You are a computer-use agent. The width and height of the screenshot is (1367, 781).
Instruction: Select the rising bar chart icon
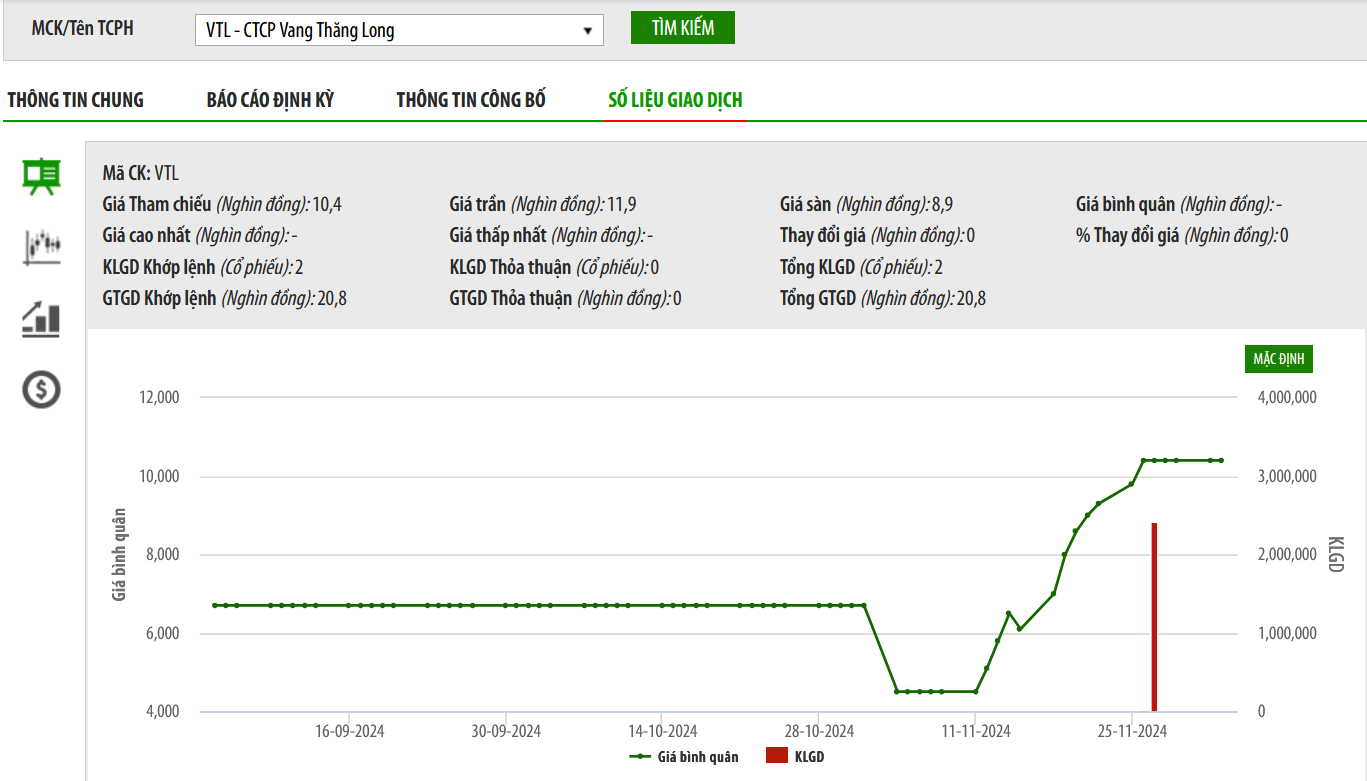pos(42,319)
